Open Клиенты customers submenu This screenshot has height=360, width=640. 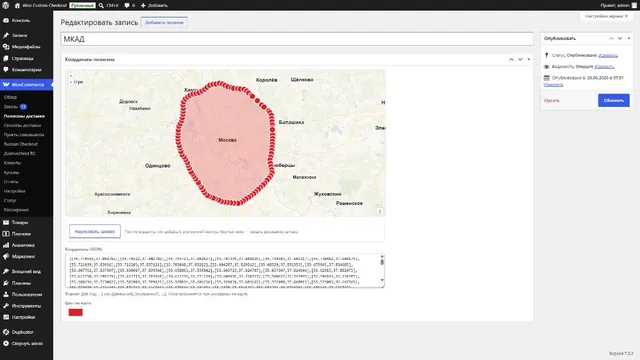click(x=12, y=163)
